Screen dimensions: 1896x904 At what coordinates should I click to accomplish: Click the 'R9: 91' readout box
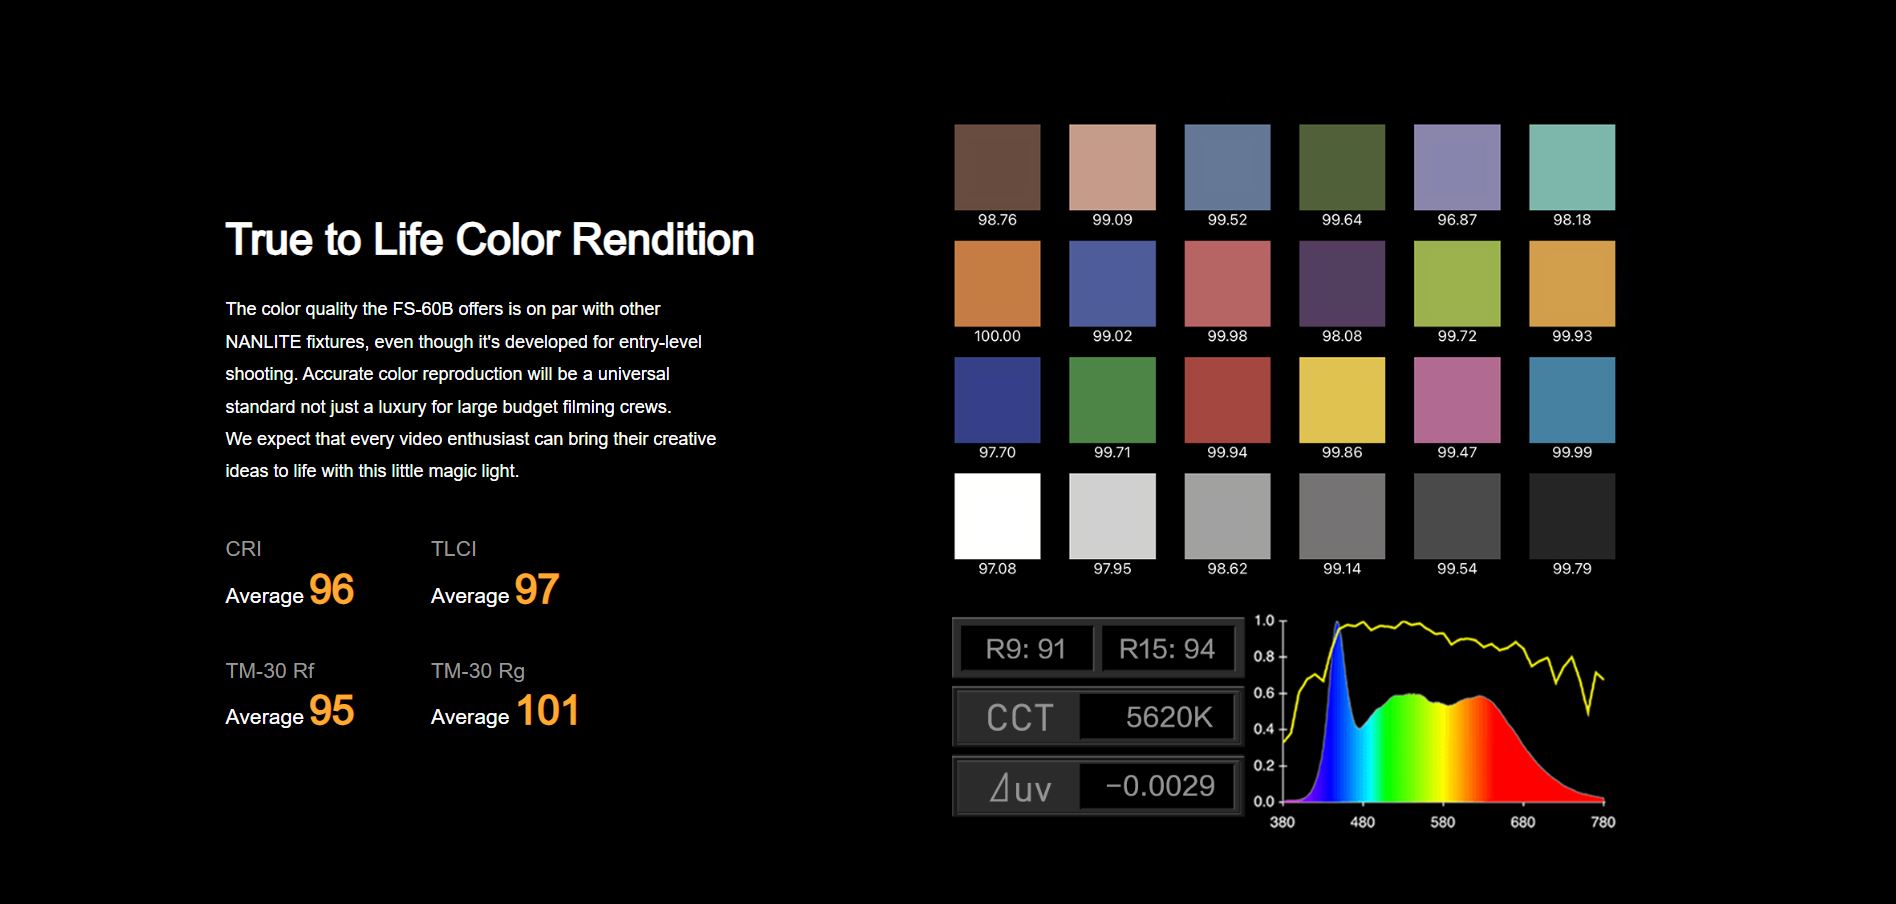pos(1026,649)
